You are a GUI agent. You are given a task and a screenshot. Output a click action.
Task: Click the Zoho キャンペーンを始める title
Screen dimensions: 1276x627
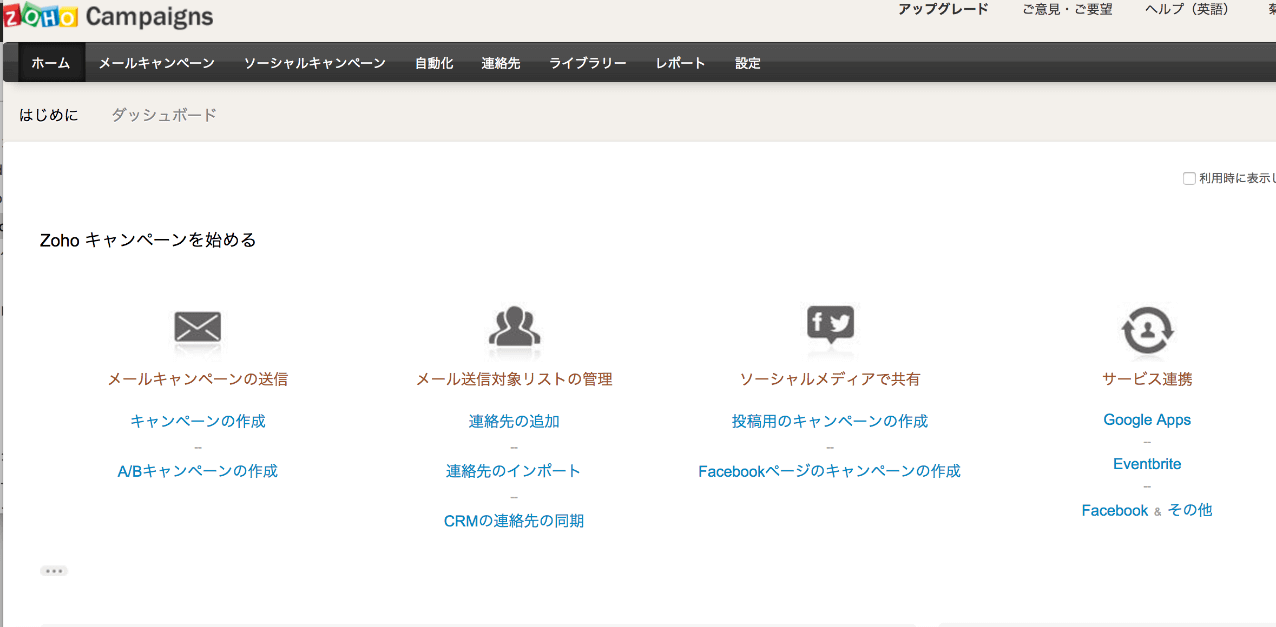tap(148, 240)
